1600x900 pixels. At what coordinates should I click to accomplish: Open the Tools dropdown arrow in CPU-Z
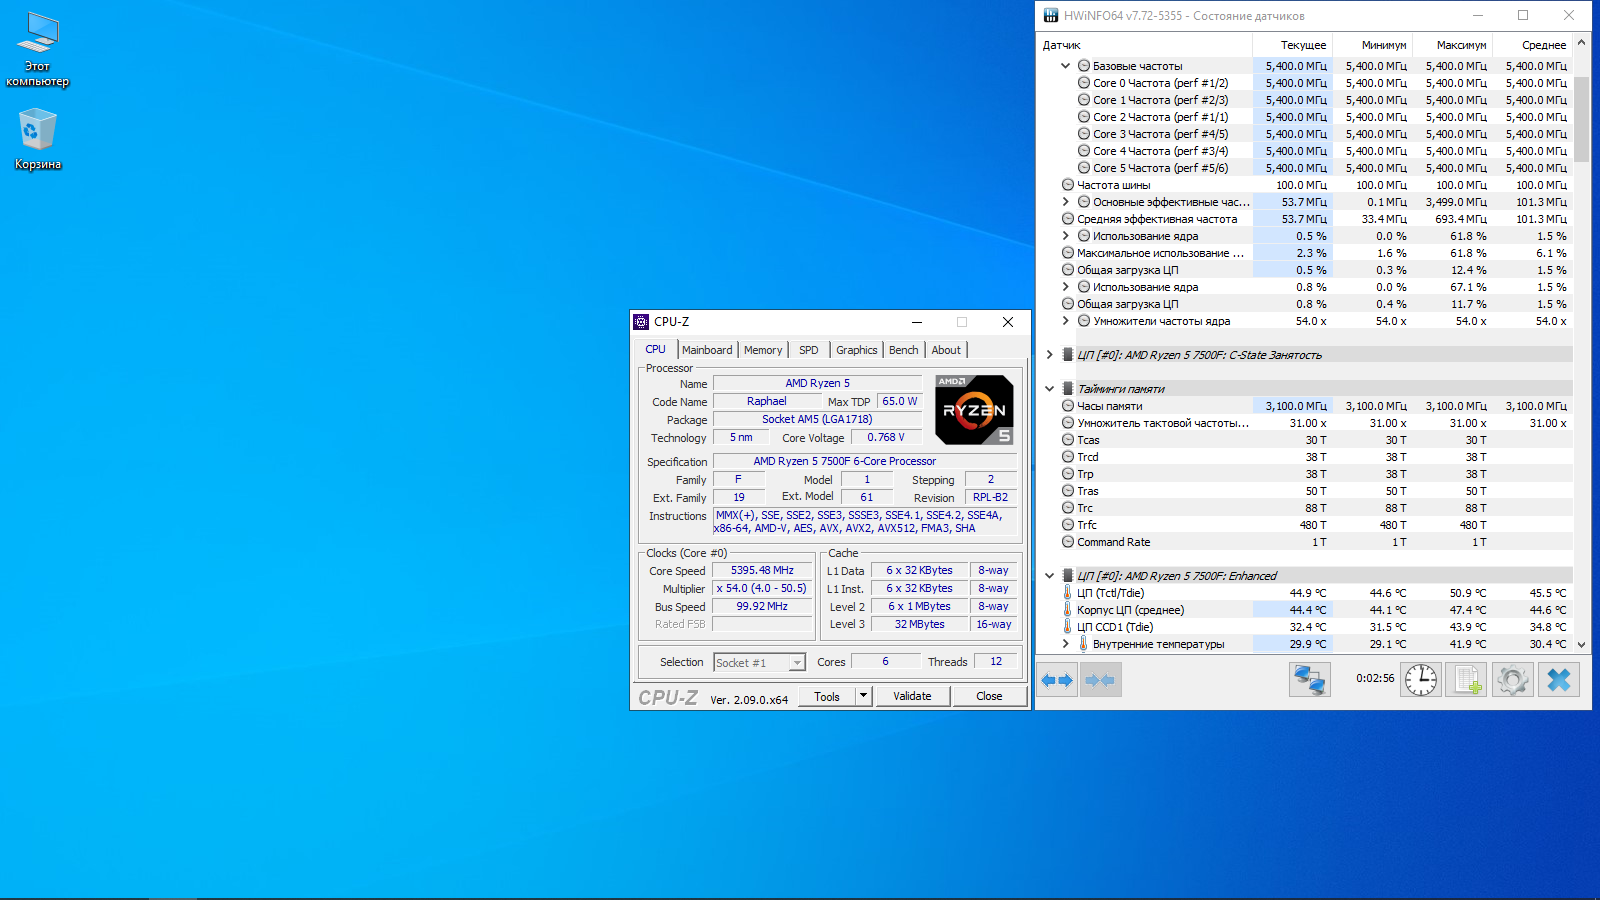click(864, 696)
